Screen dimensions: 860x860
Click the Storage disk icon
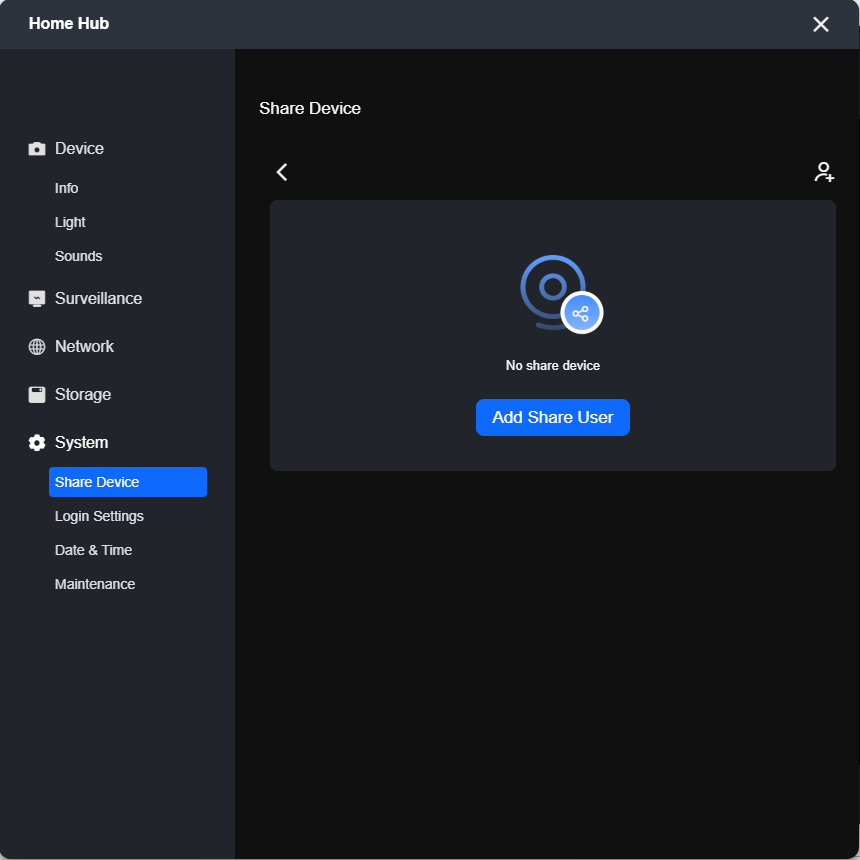point(37,395)
